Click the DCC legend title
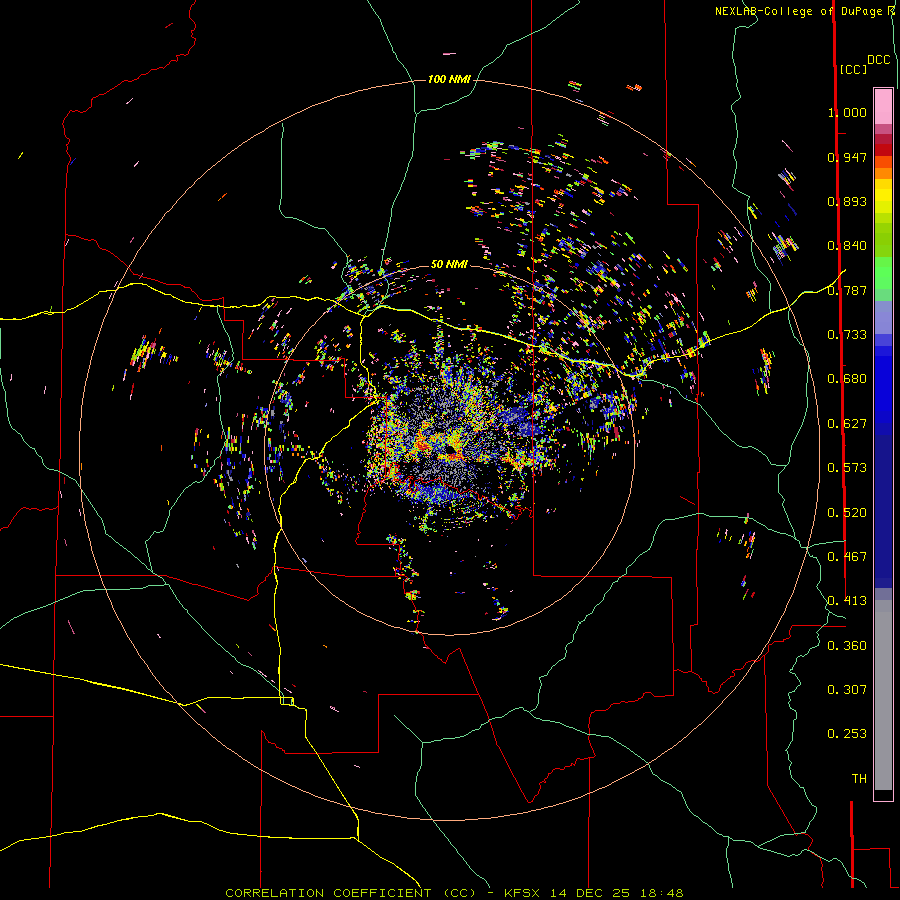 878,60
